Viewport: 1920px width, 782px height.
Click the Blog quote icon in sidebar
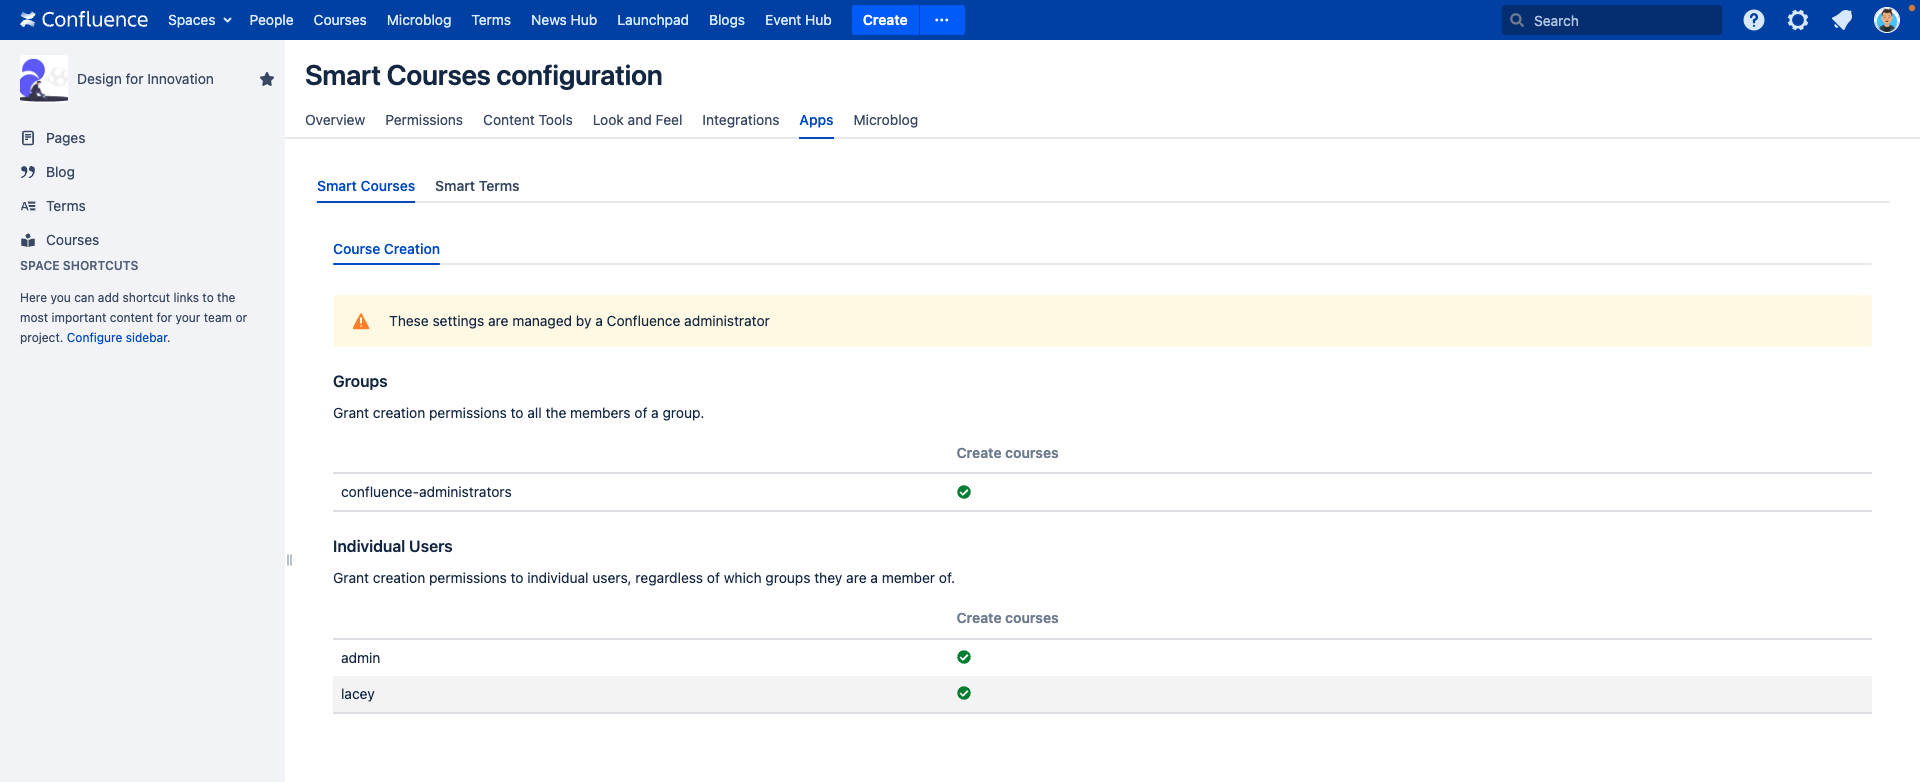coord(28,172)
